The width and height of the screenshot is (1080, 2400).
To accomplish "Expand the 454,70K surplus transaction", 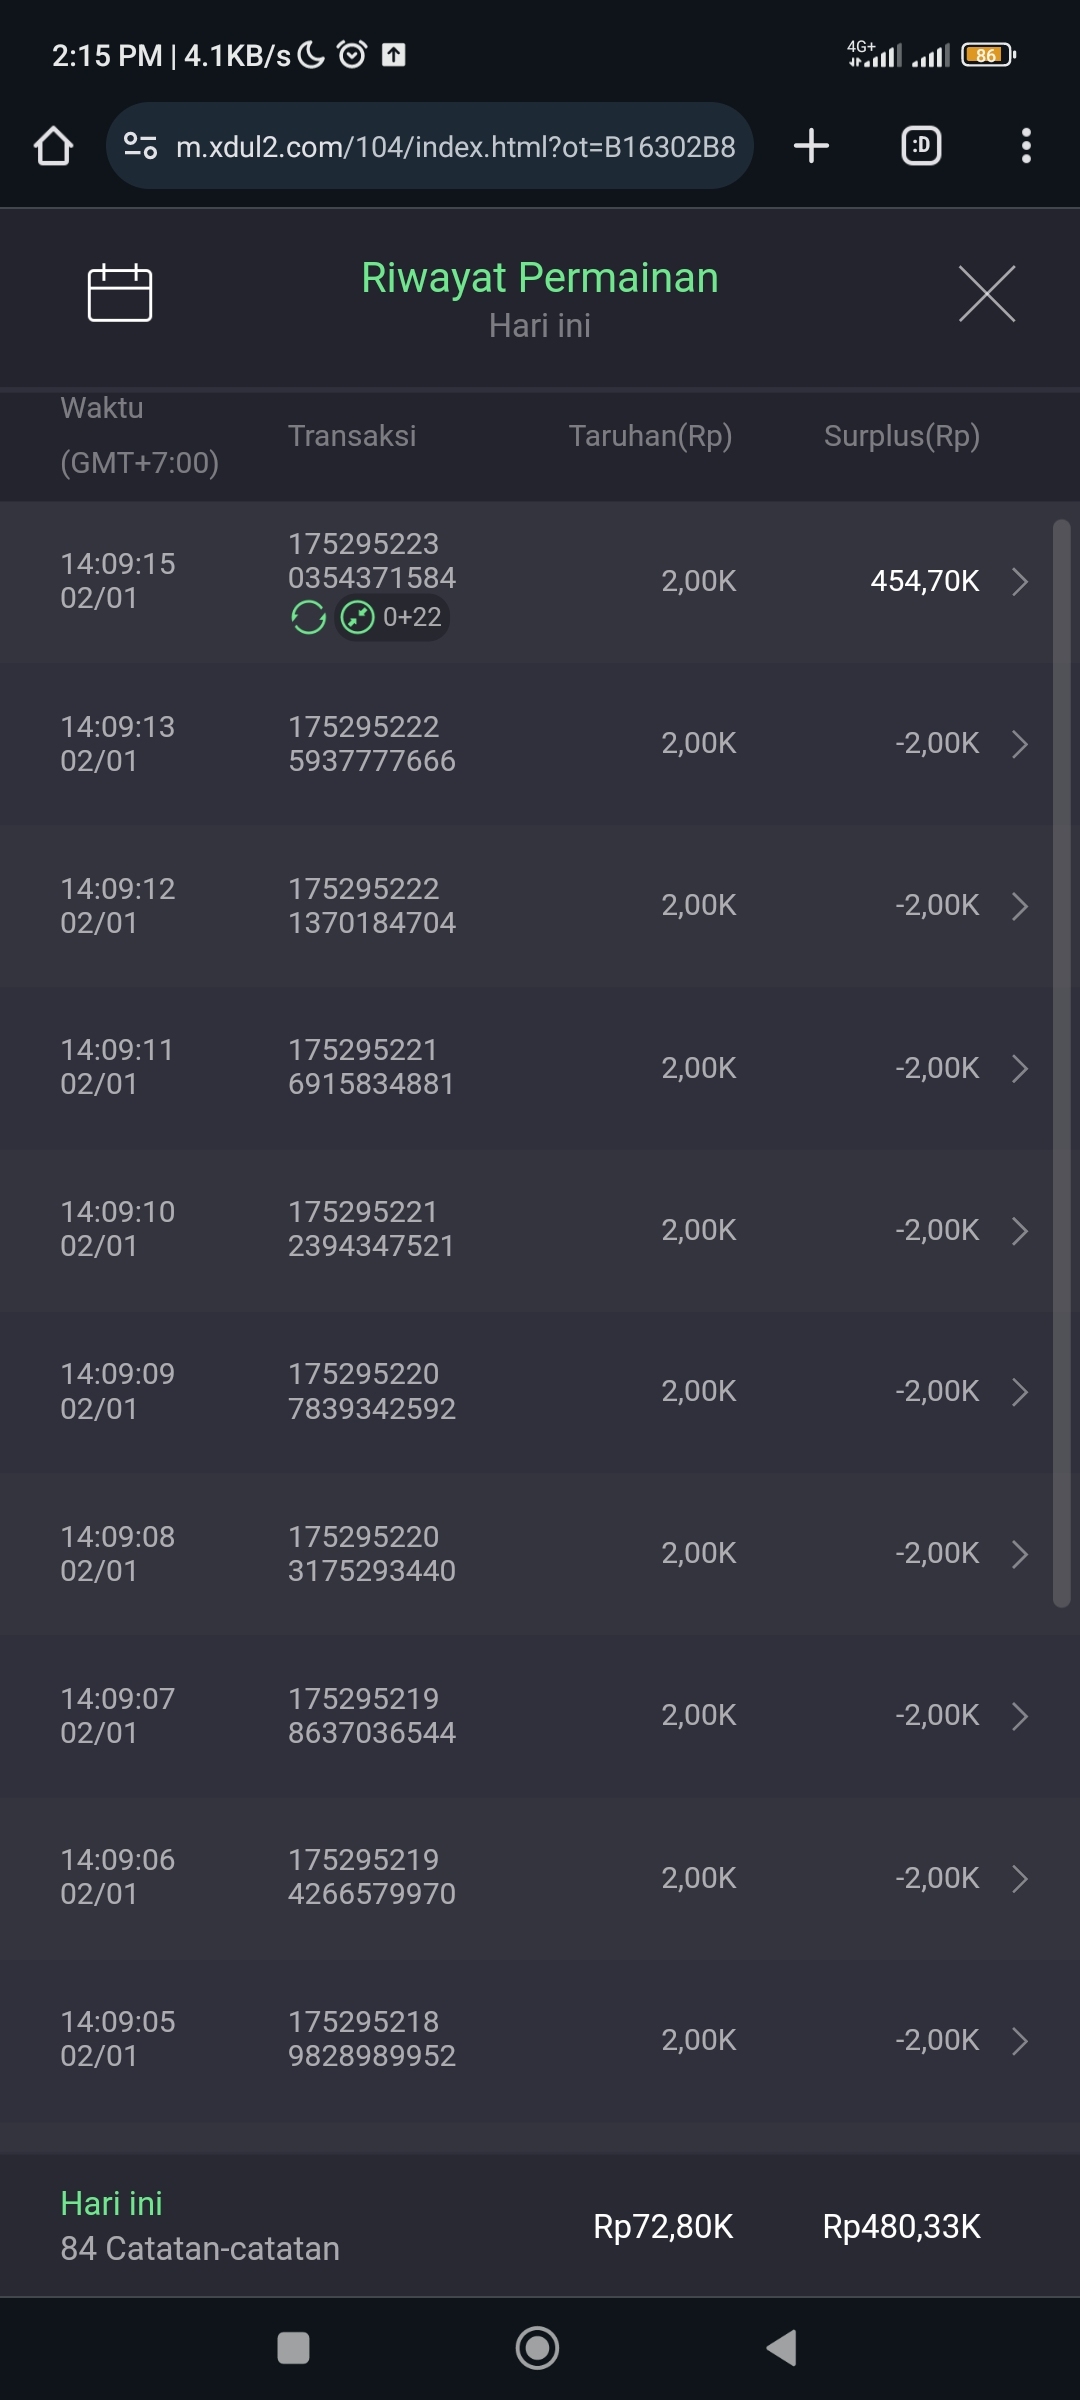I will tap(1019, 581).
